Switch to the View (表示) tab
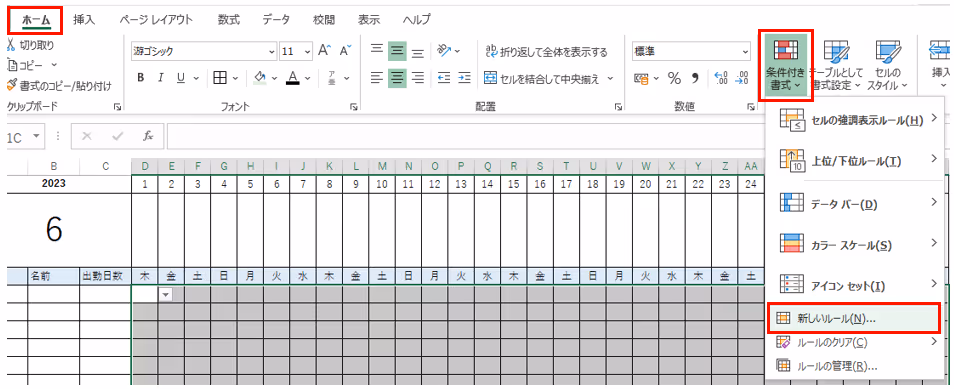 point(369,19)
